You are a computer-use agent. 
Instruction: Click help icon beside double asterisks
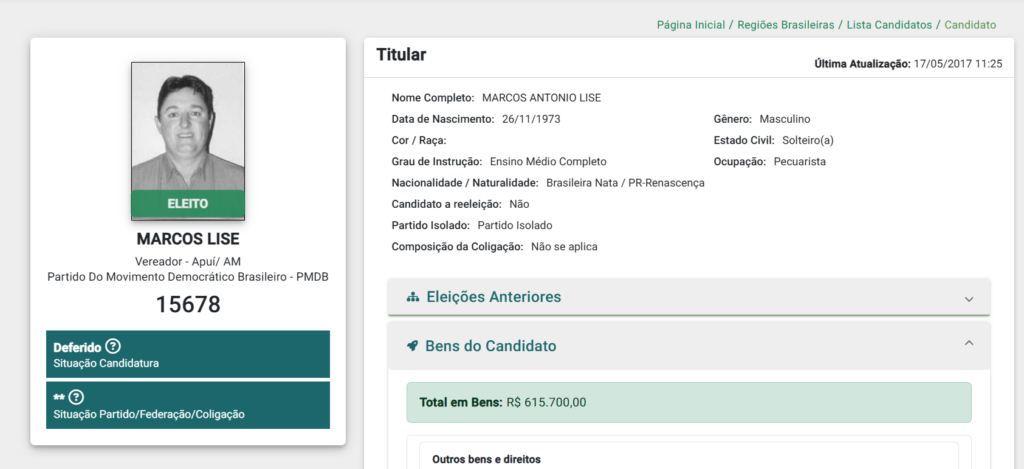[76, 397]
